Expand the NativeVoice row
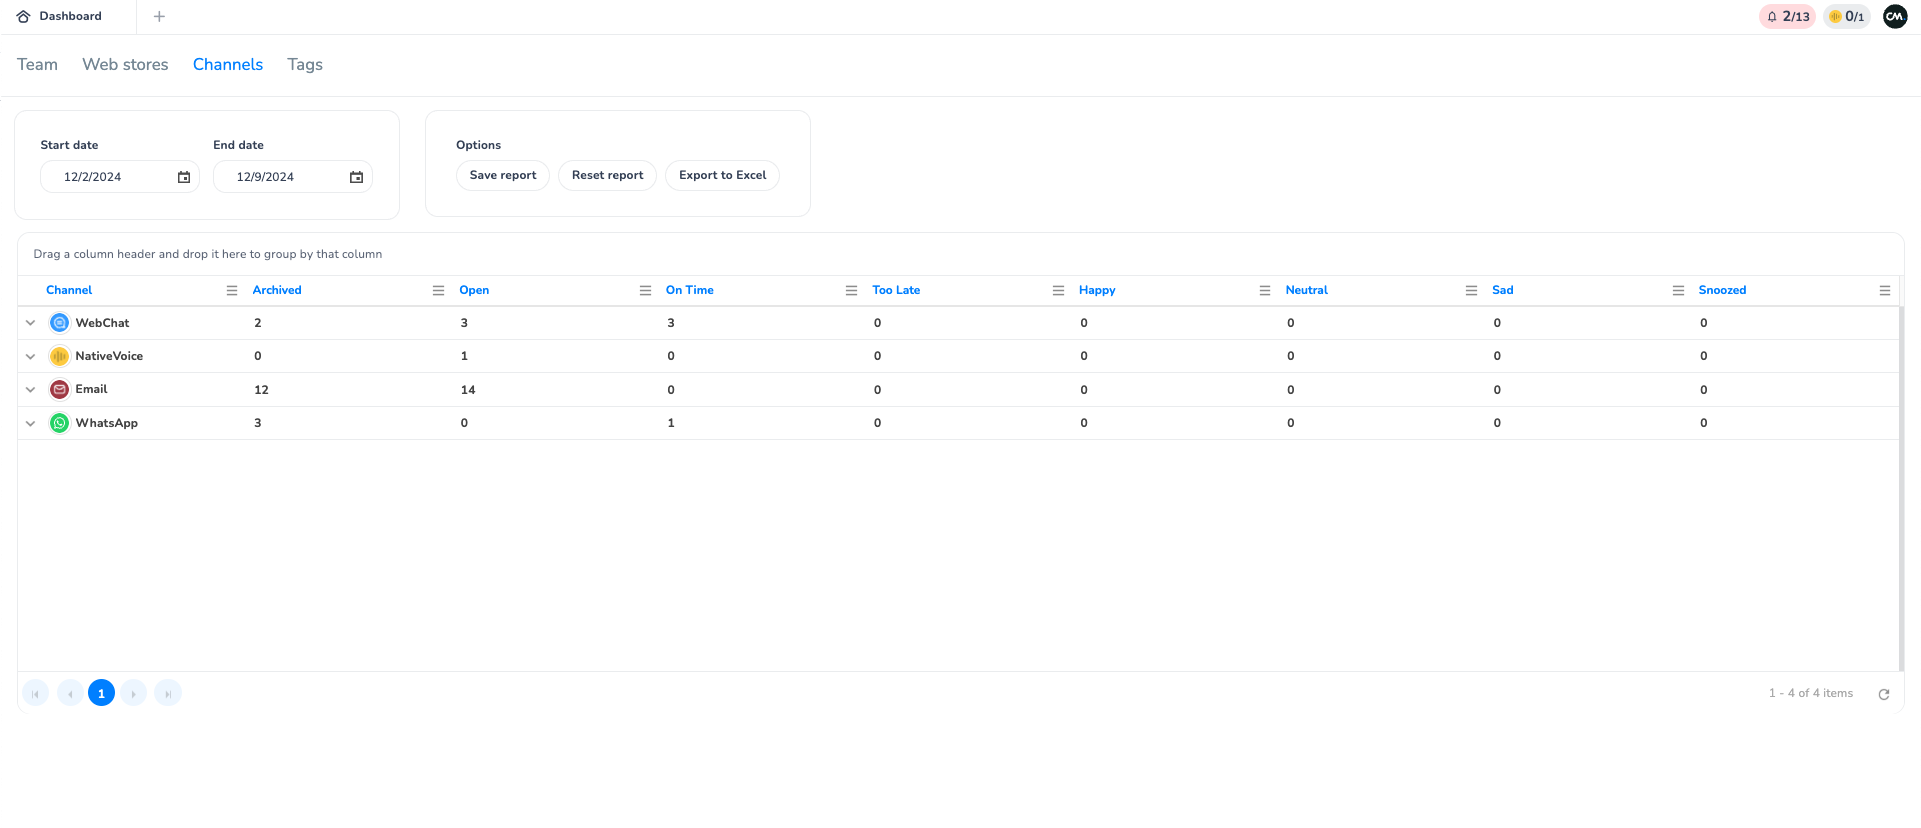Viewport: 1921px width, 828px height. coord(31,356)
